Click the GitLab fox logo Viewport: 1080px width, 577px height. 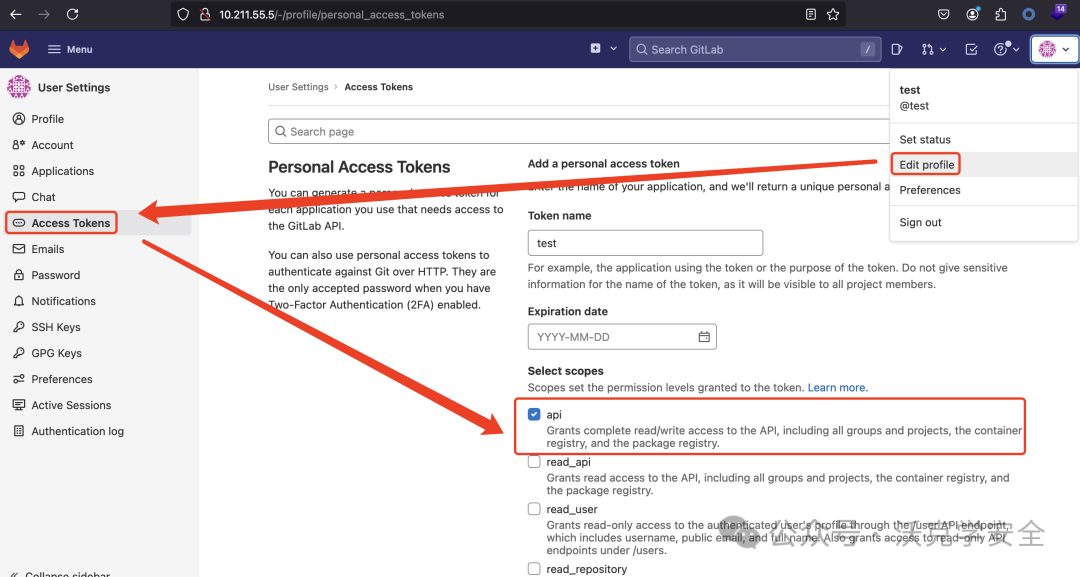pyautogui.click(x=19, y=49)
